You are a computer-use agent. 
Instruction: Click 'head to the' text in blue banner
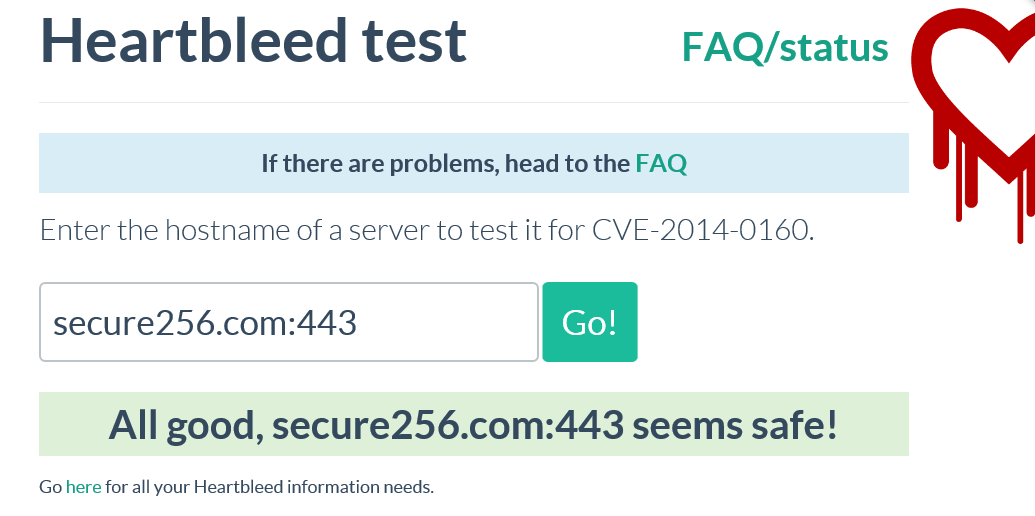(x=568, y=163)
